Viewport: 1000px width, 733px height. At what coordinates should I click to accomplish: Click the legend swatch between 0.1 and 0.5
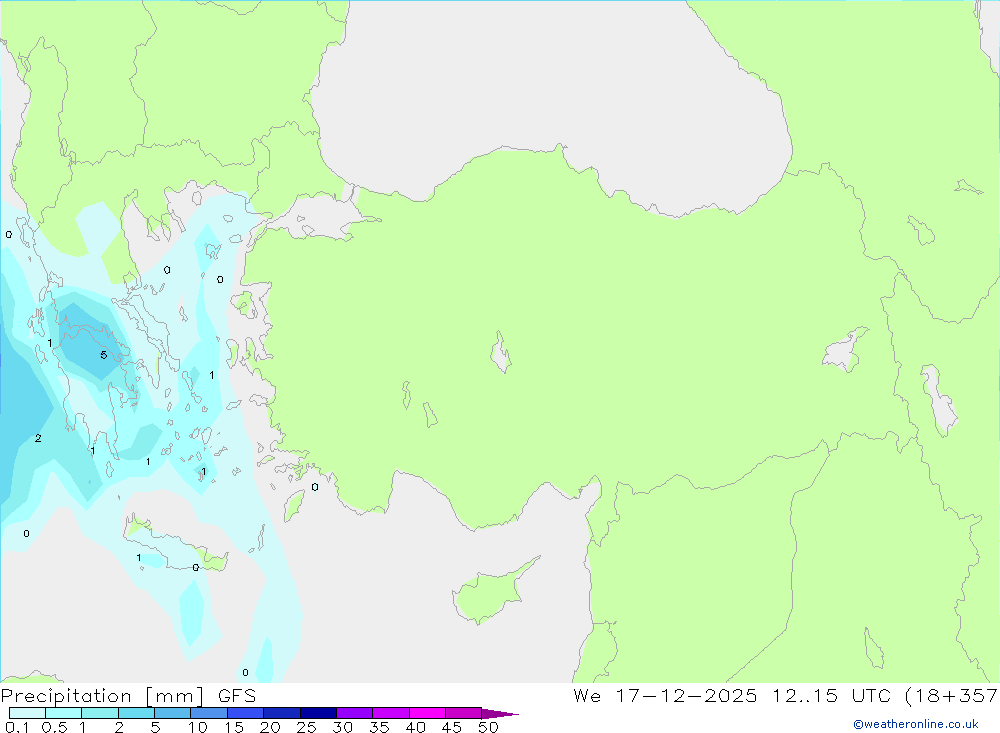click(x=27, y=713)
